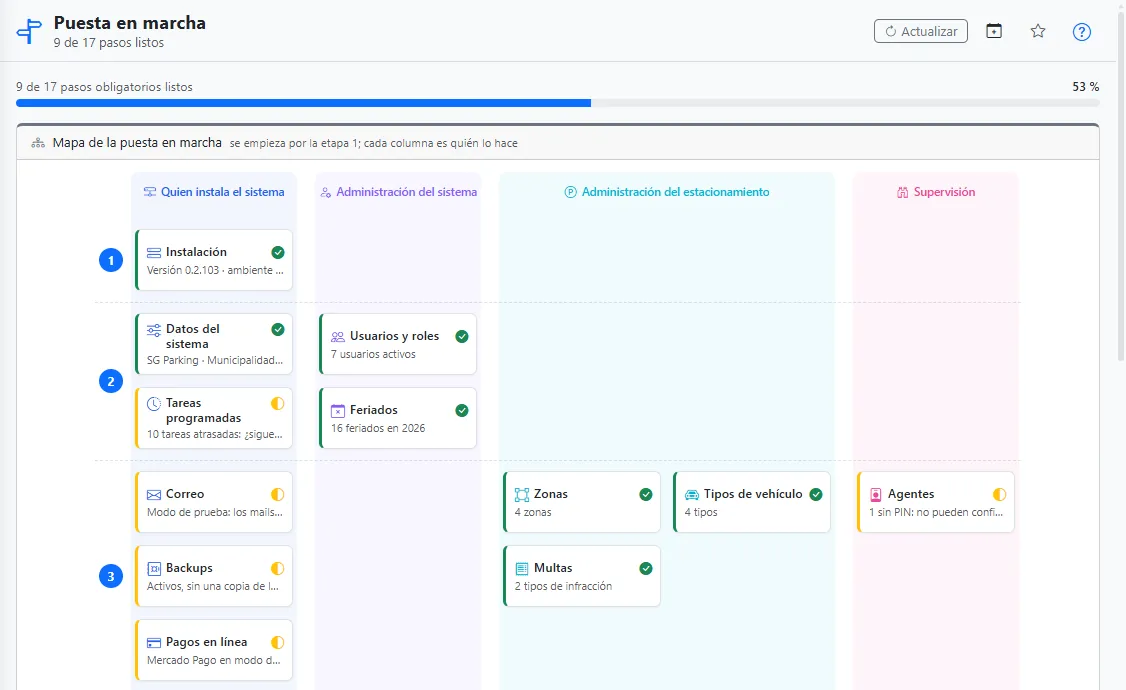1126x690 pixels.
Task: Click the Datos del sistema sliders icon
Action: (154, 330)
